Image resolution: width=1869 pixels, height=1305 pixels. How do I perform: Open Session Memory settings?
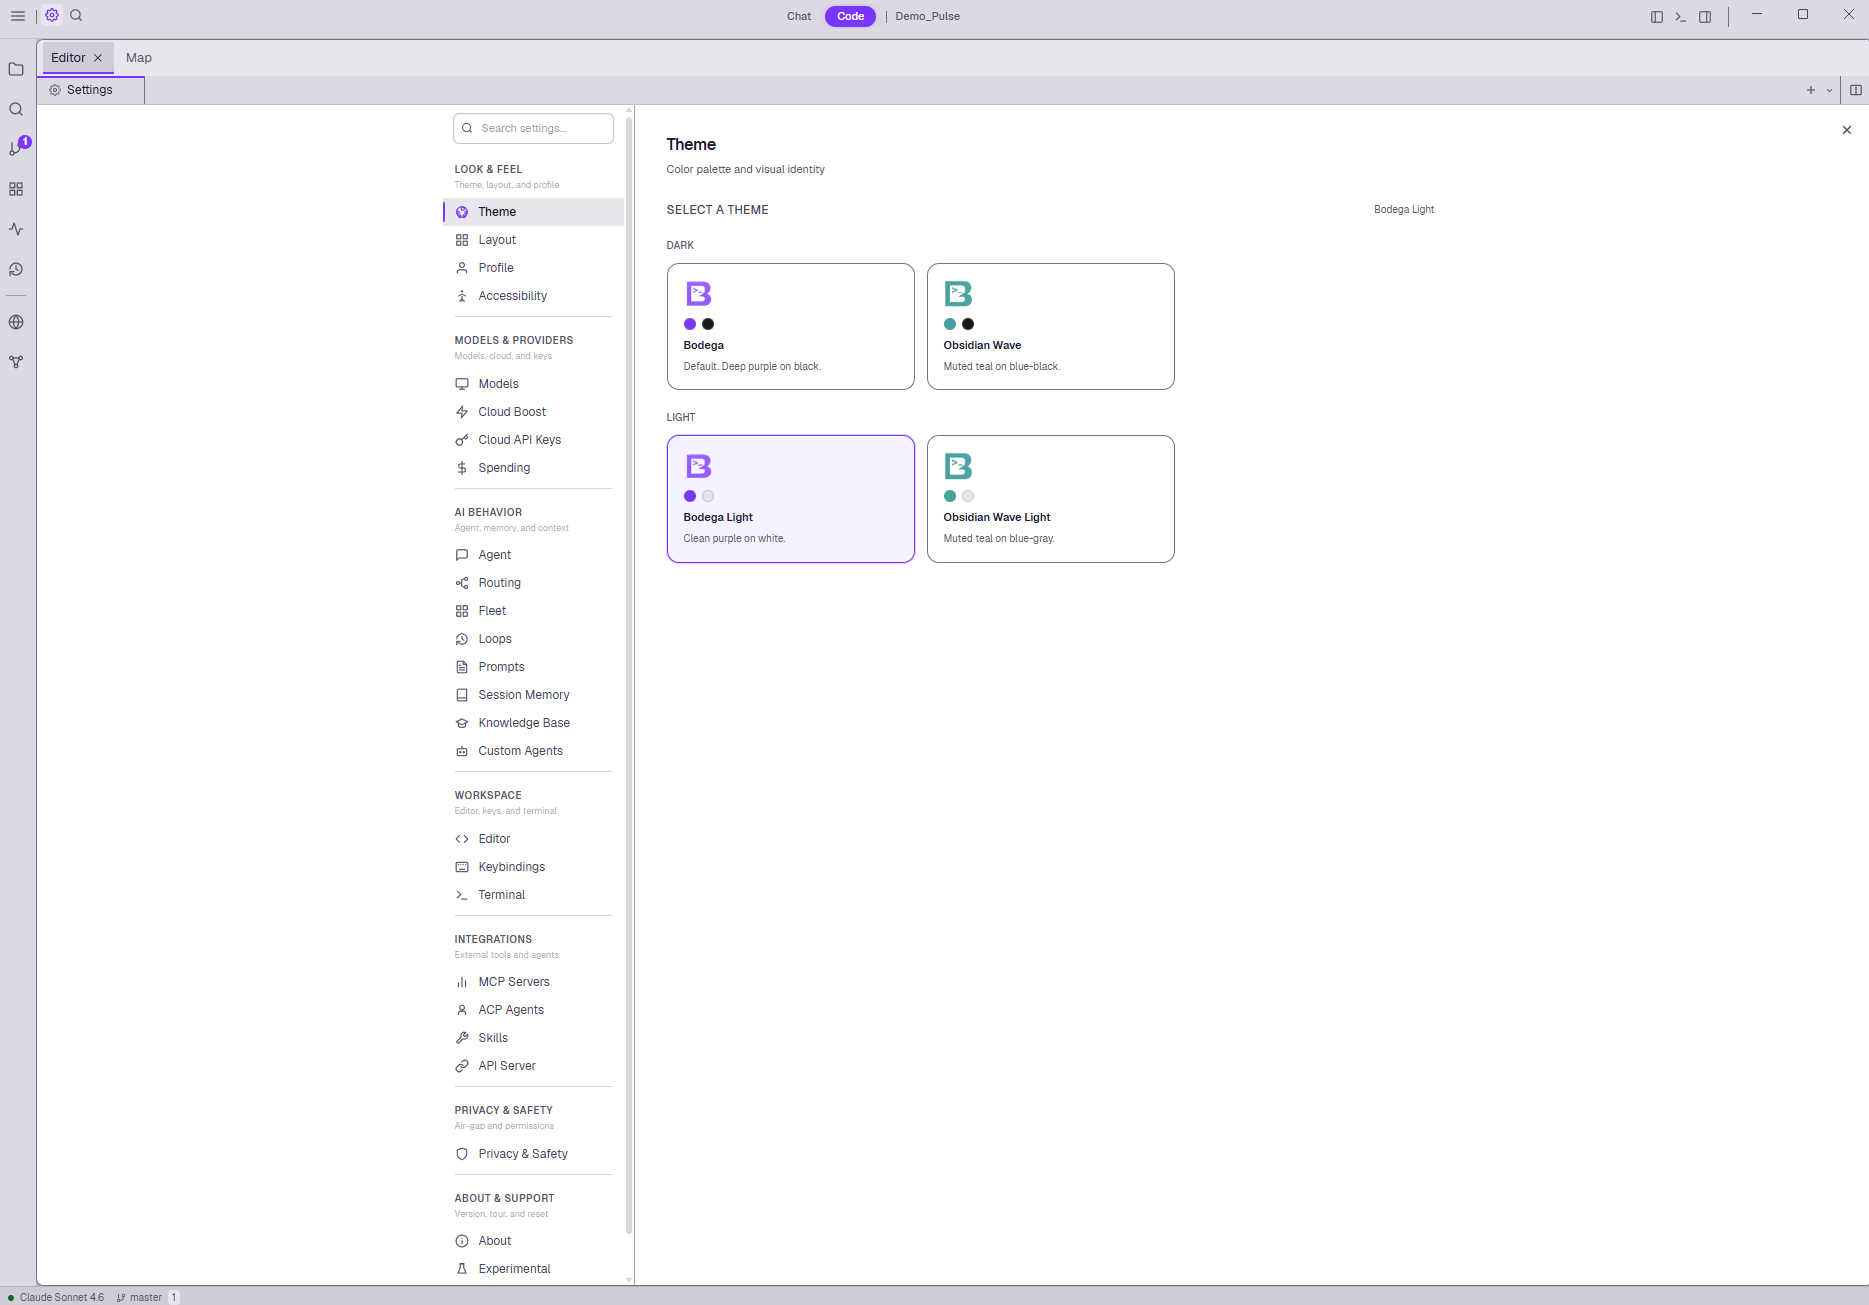533,695
